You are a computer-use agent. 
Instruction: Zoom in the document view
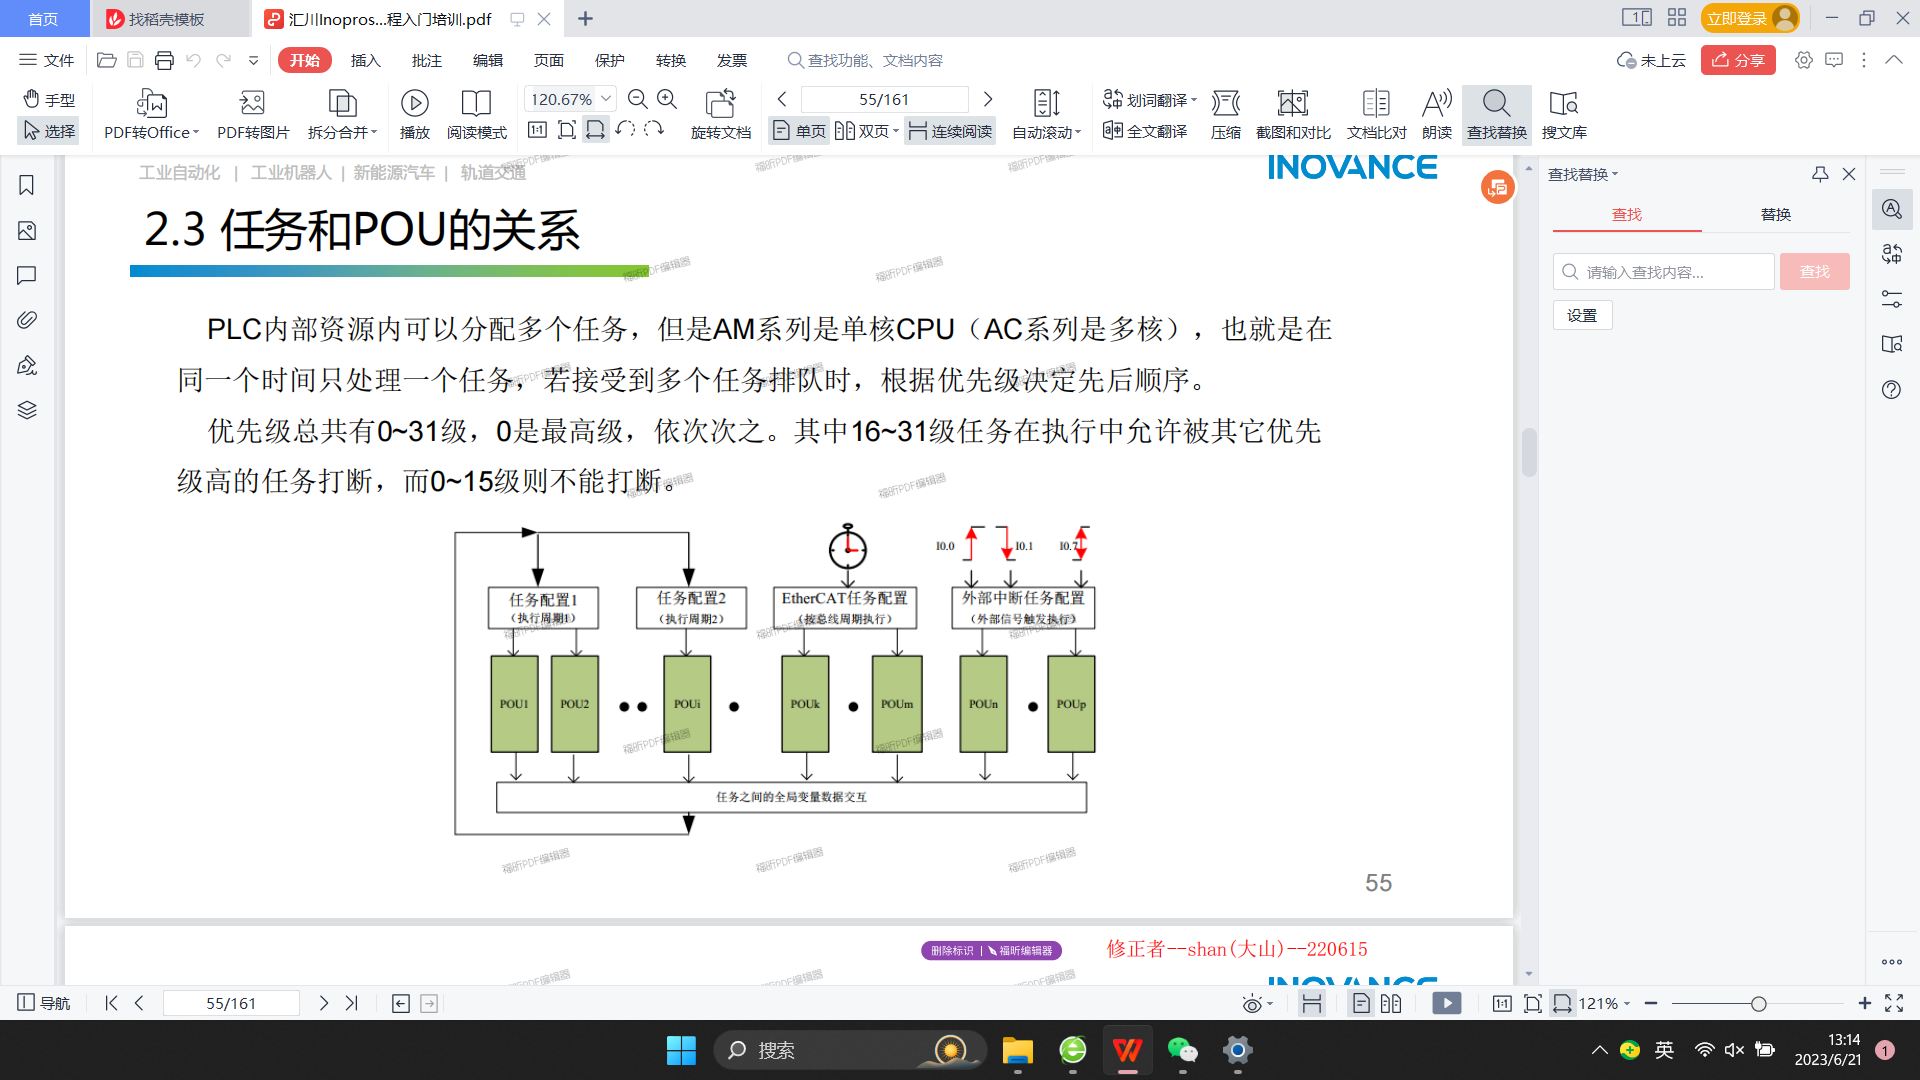tap(667, 99)
